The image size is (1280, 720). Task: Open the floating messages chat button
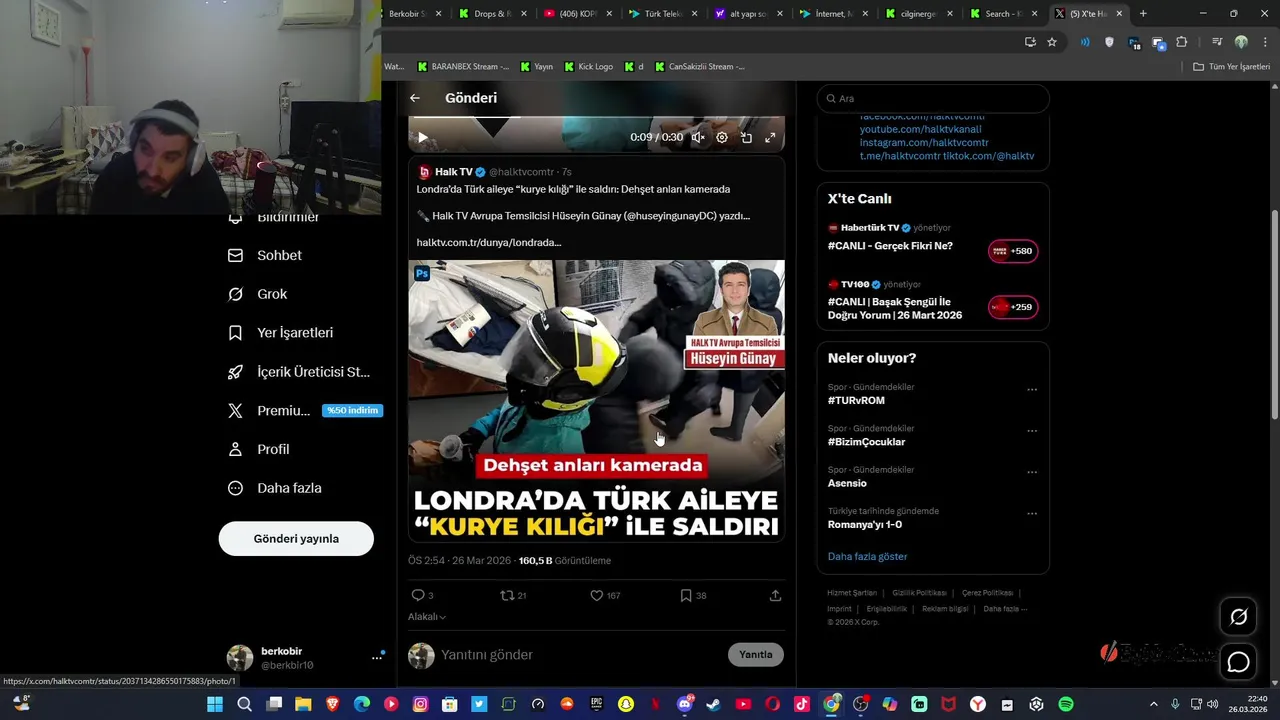1238,662
